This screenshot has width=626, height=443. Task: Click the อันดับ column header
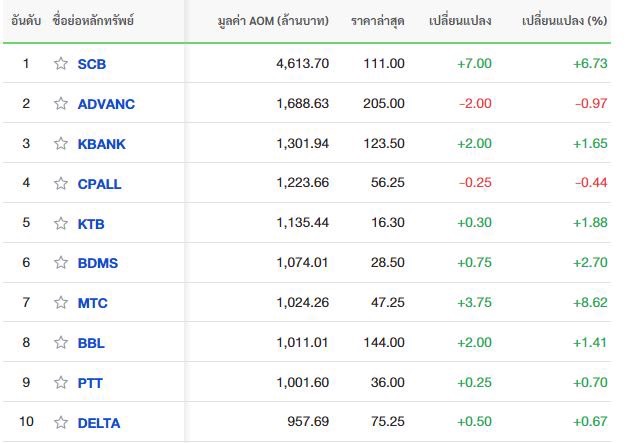click(x=26, y=20)
